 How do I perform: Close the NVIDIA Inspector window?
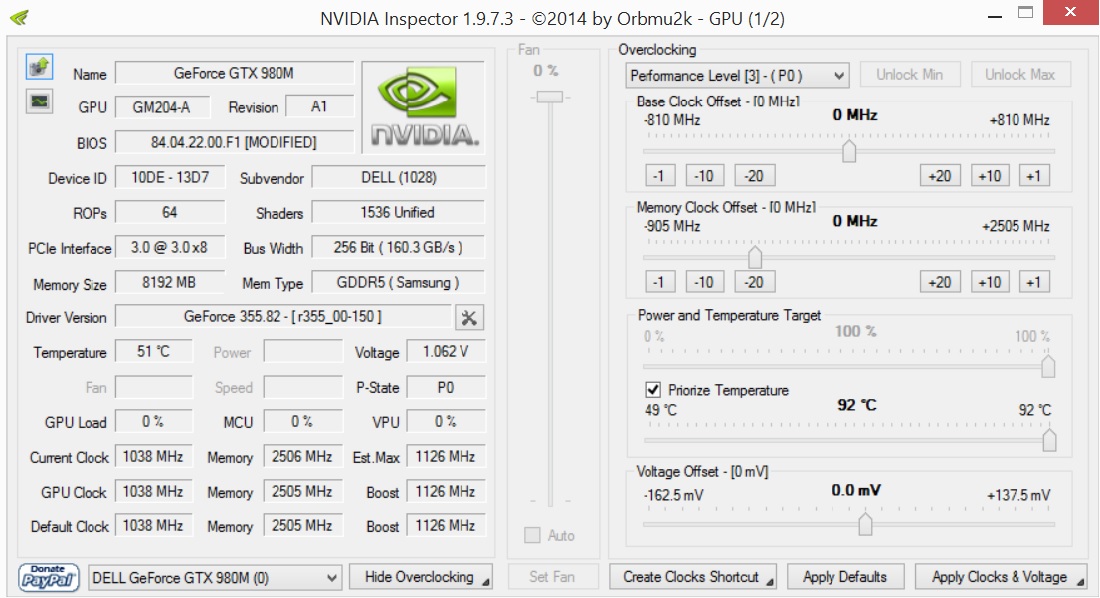(1070, 13)
